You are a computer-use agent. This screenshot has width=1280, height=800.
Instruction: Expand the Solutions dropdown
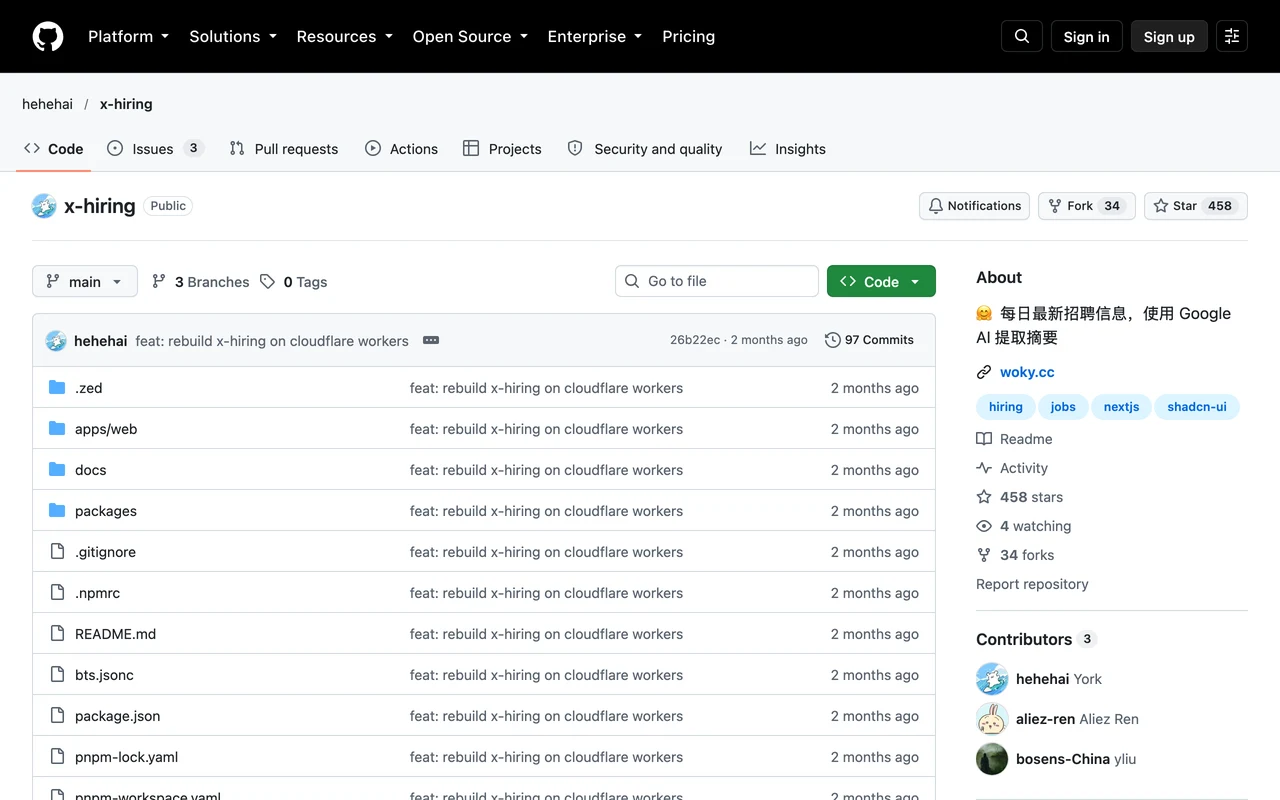(x=233, y=36)
